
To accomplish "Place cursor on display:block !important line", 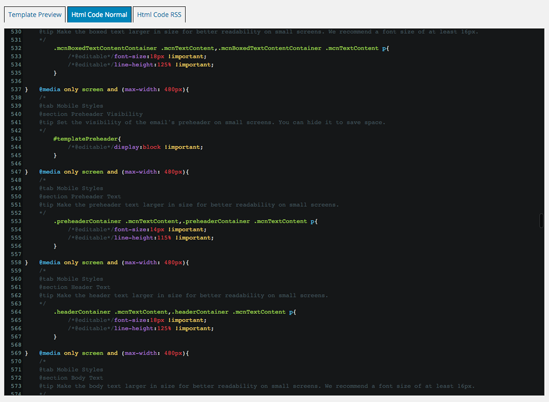I will 135,147.
